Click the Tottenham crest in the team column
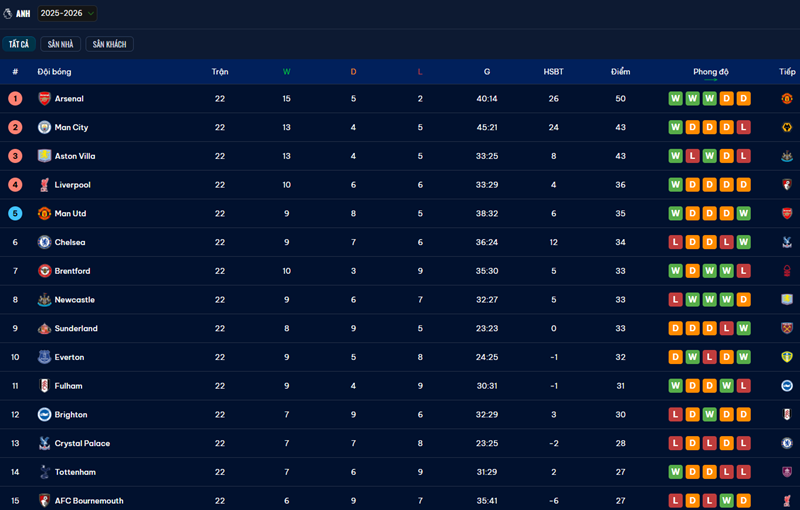The image size is (800, 510). 44,472
